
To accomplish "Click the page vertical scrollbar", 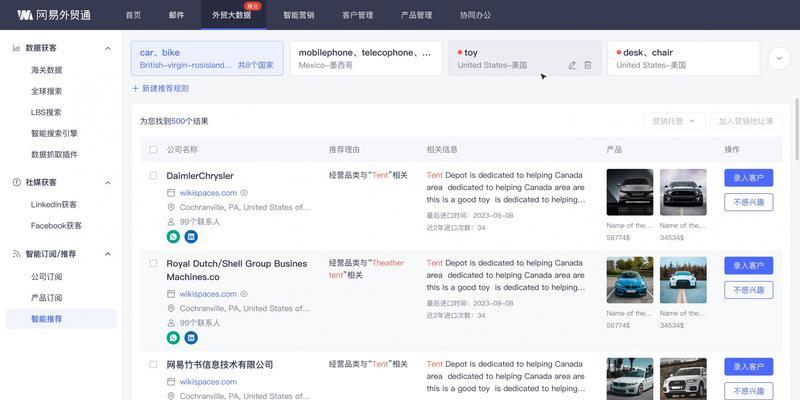I will 797,128.
